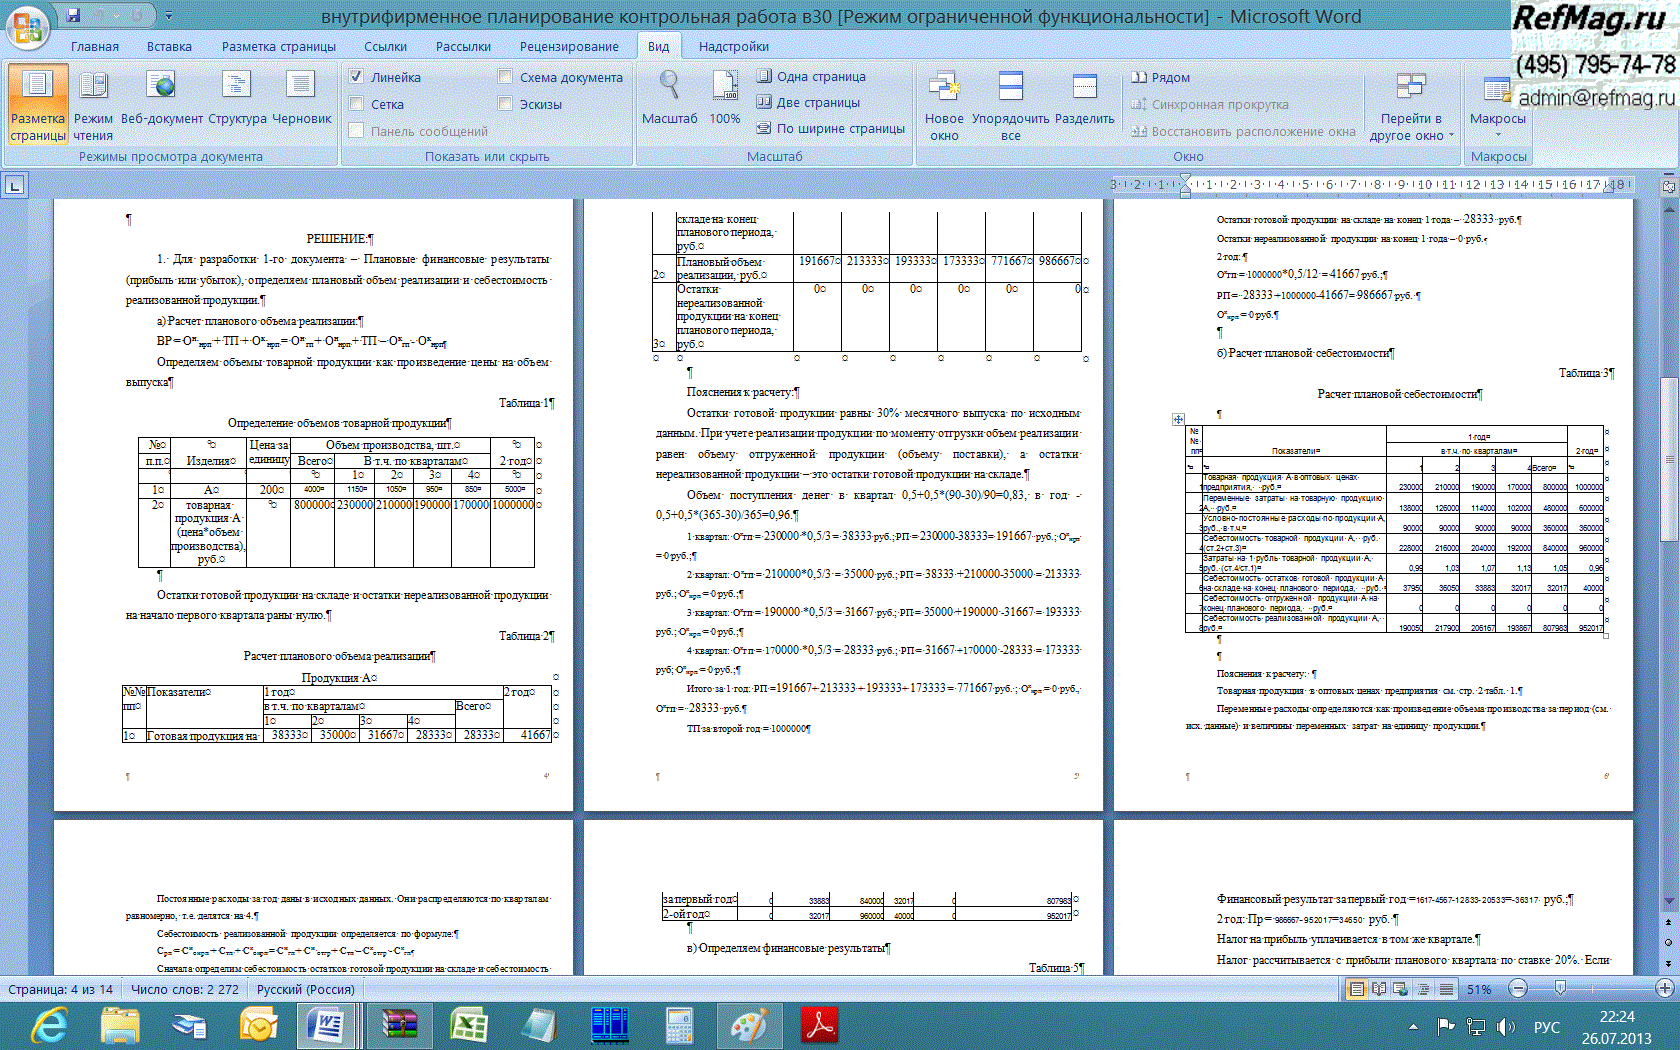Viewport: 1680px width, 1050px height.
Task: Set zoom to 100% icon
Action: click(725, 99)
